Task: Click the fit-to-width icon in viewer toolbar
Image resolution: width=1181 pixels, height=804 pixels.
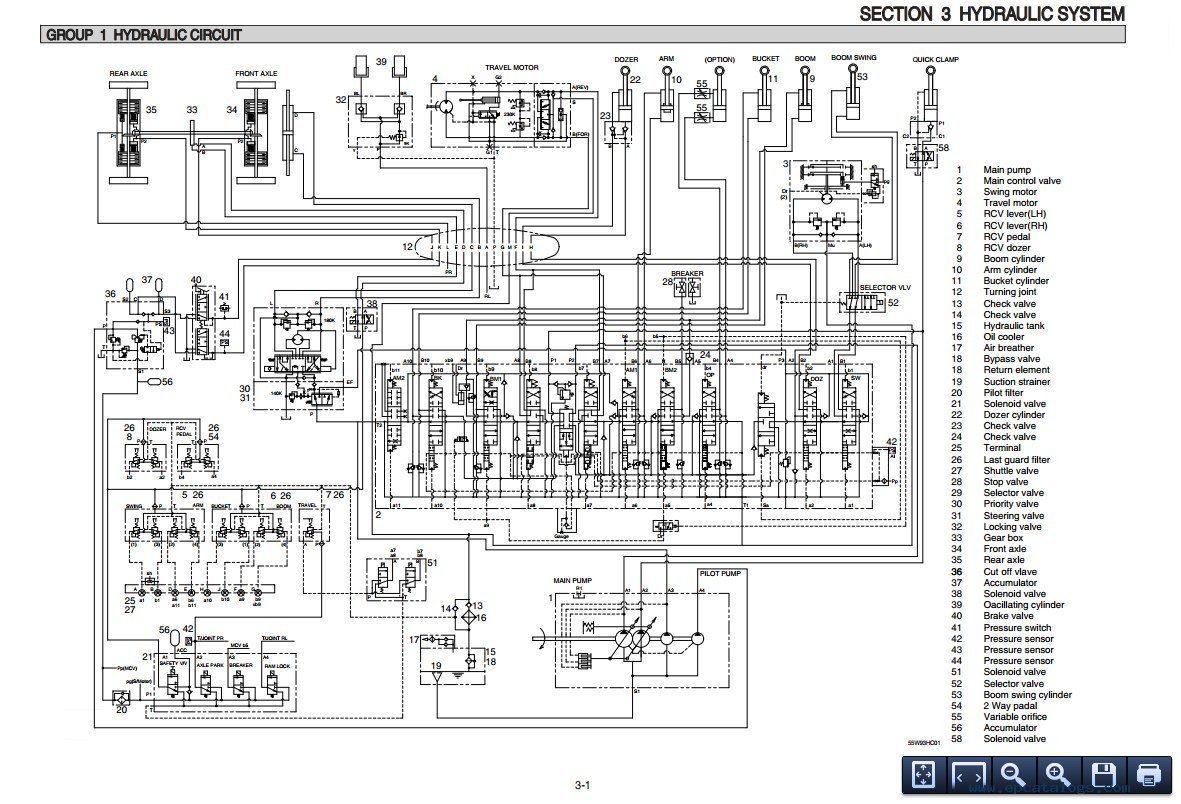Action: [967, 775]
